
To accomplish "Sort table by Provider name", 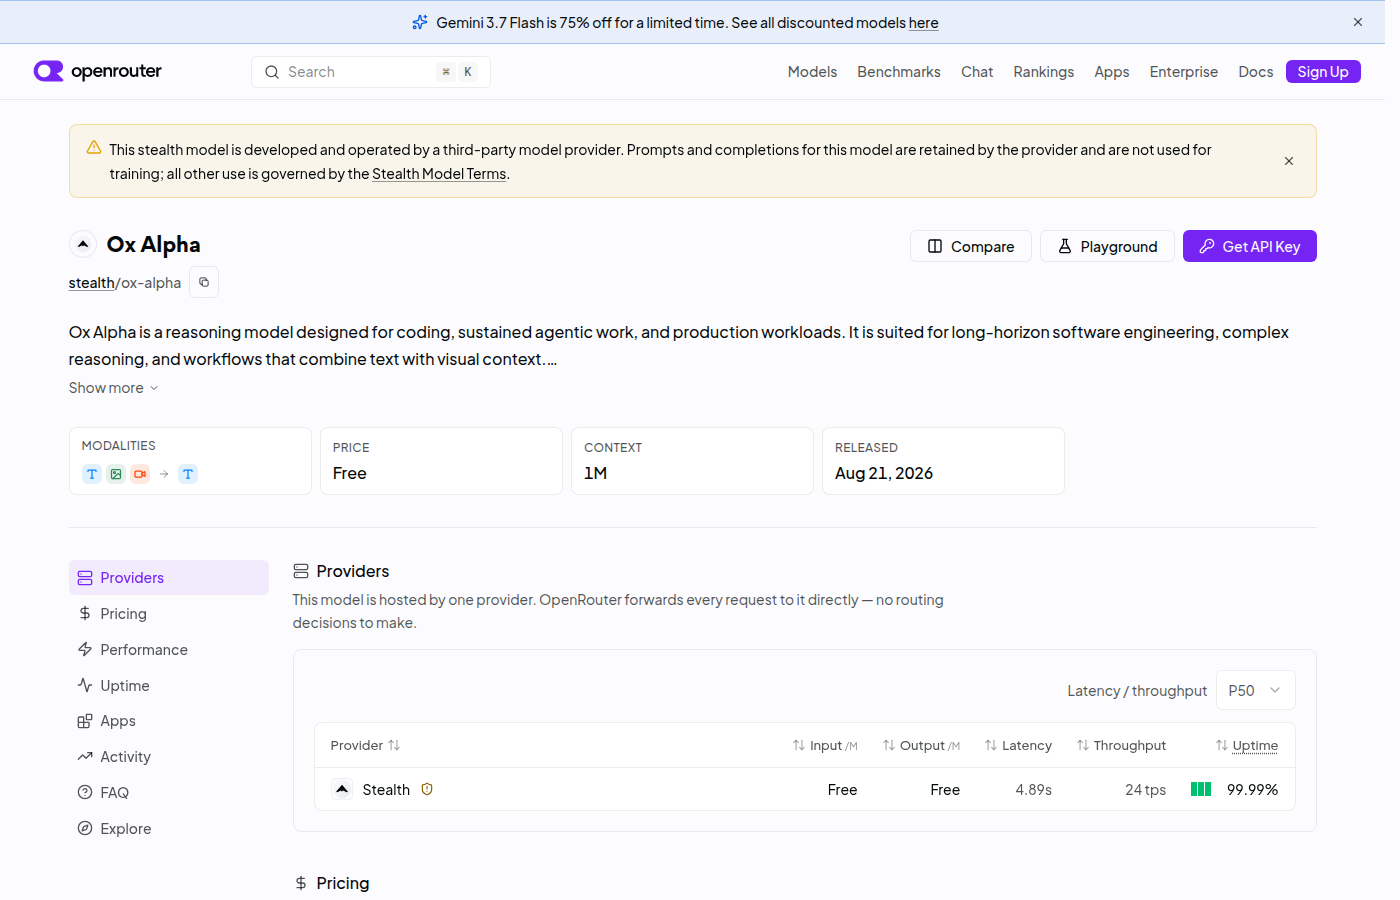I will 365,745.
